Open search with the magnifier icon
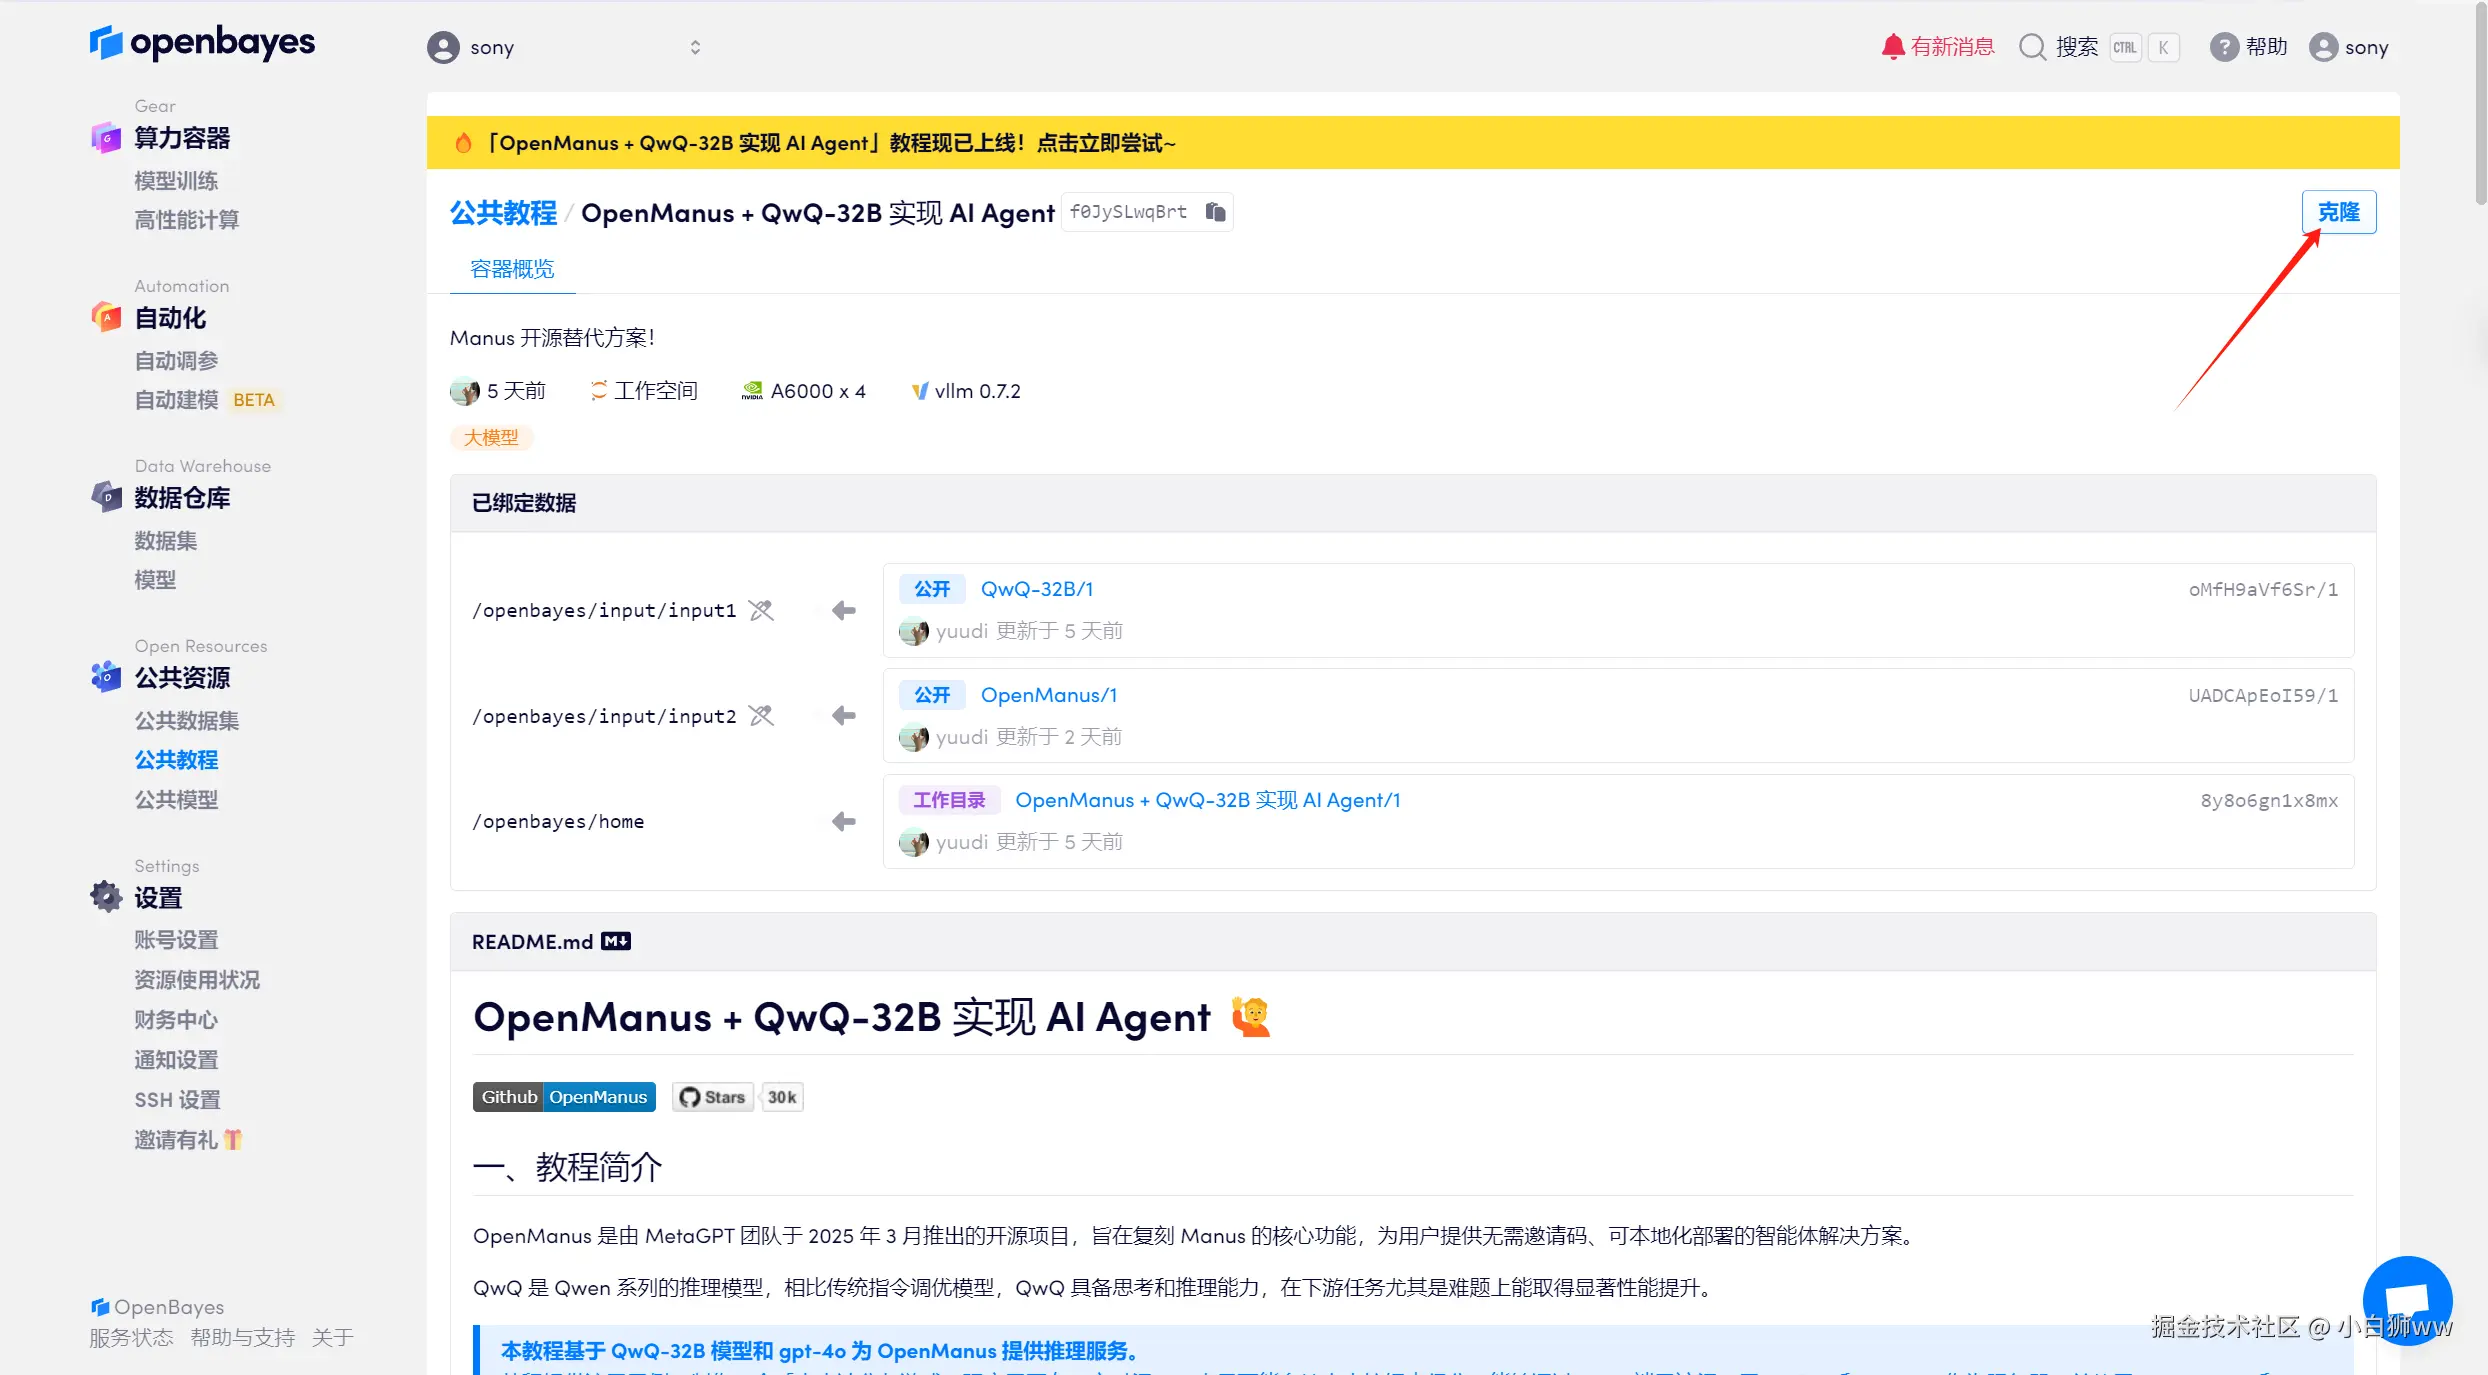Image resolution: width=2488 pixels, height=1375 pixels. [2032, 47]
